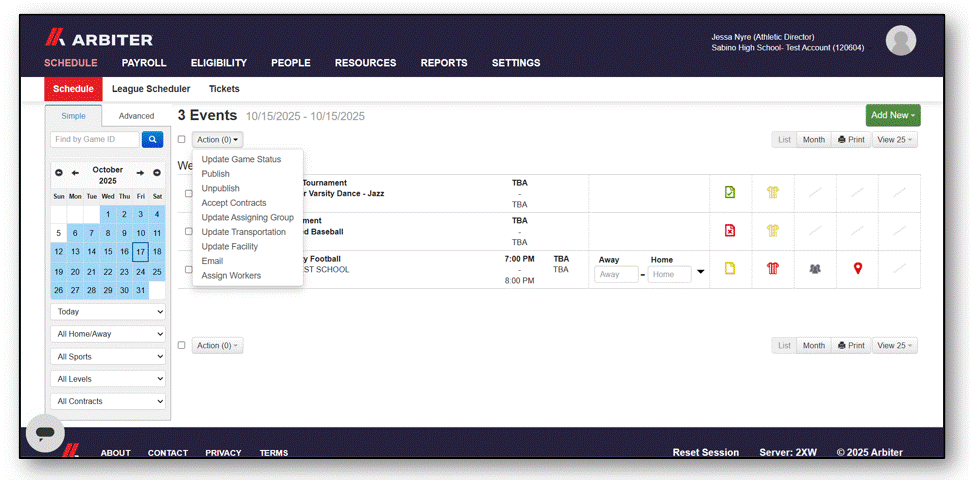Open the bottom View 25 dropdown
Screen dimensions: 970x480
895,346
